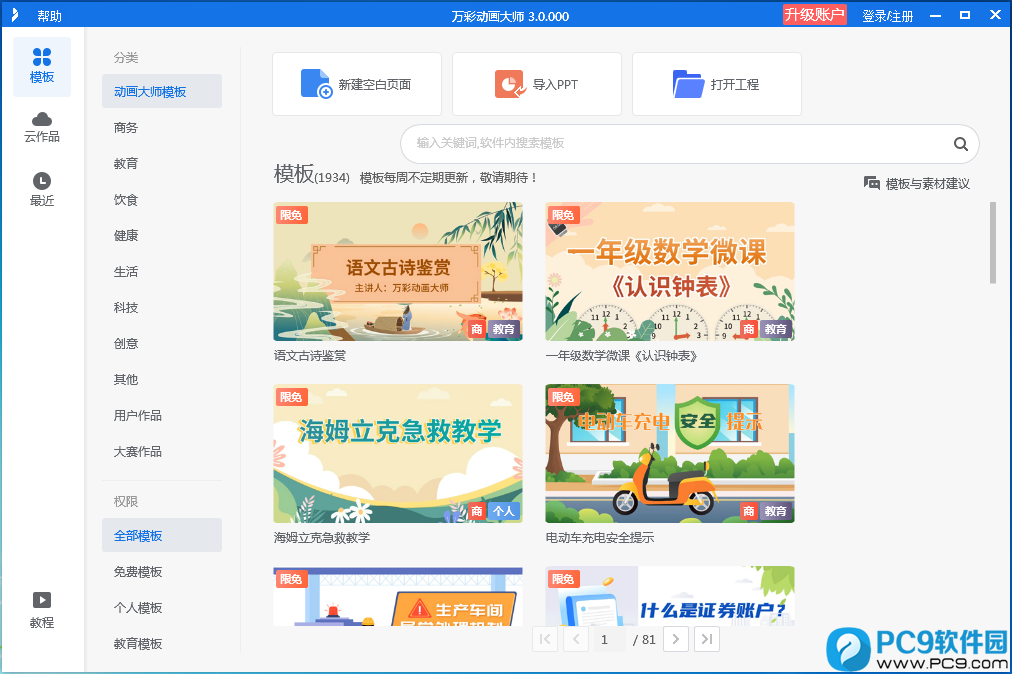This screenshot has height=674, width=1012.
Task: Select 教育模板 permission filter
Action: [137, 644]
